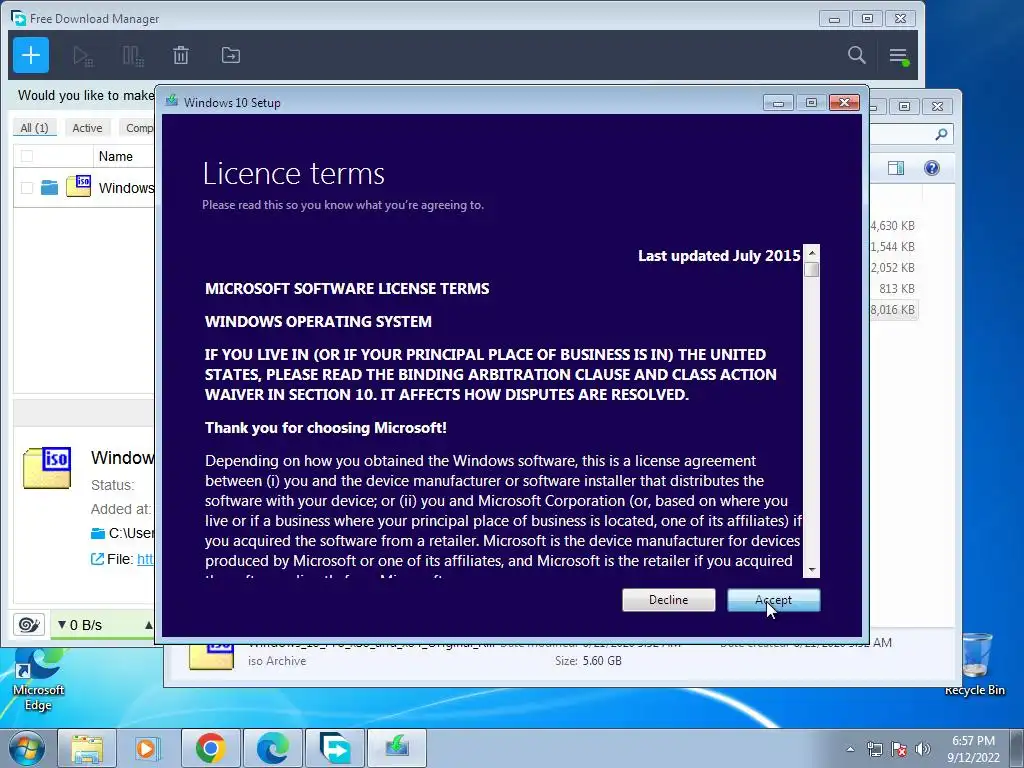Viewport: 1024px width, 768px height.
Task: Select the 813 KB file row in Explorer
Action: click(x=896, y=289)
